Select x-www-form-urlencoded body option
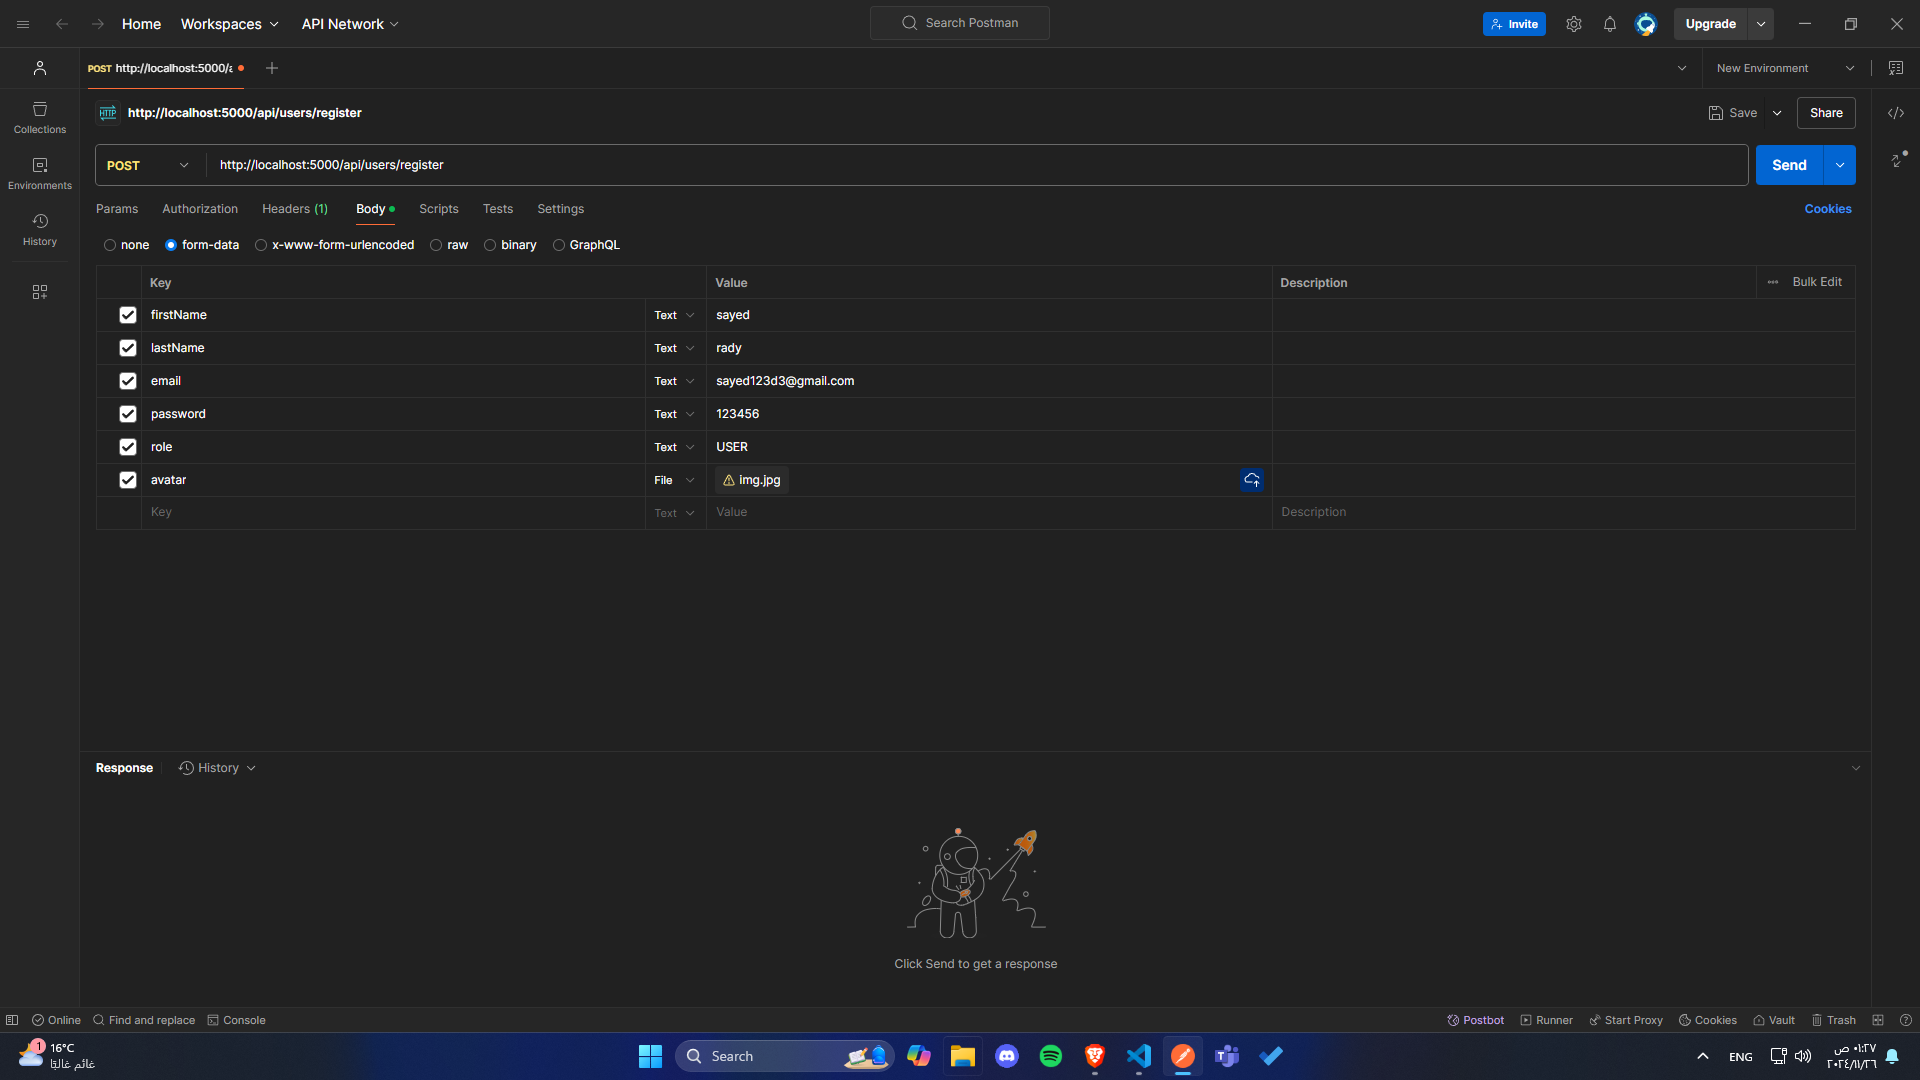 (x=261, y=245)
